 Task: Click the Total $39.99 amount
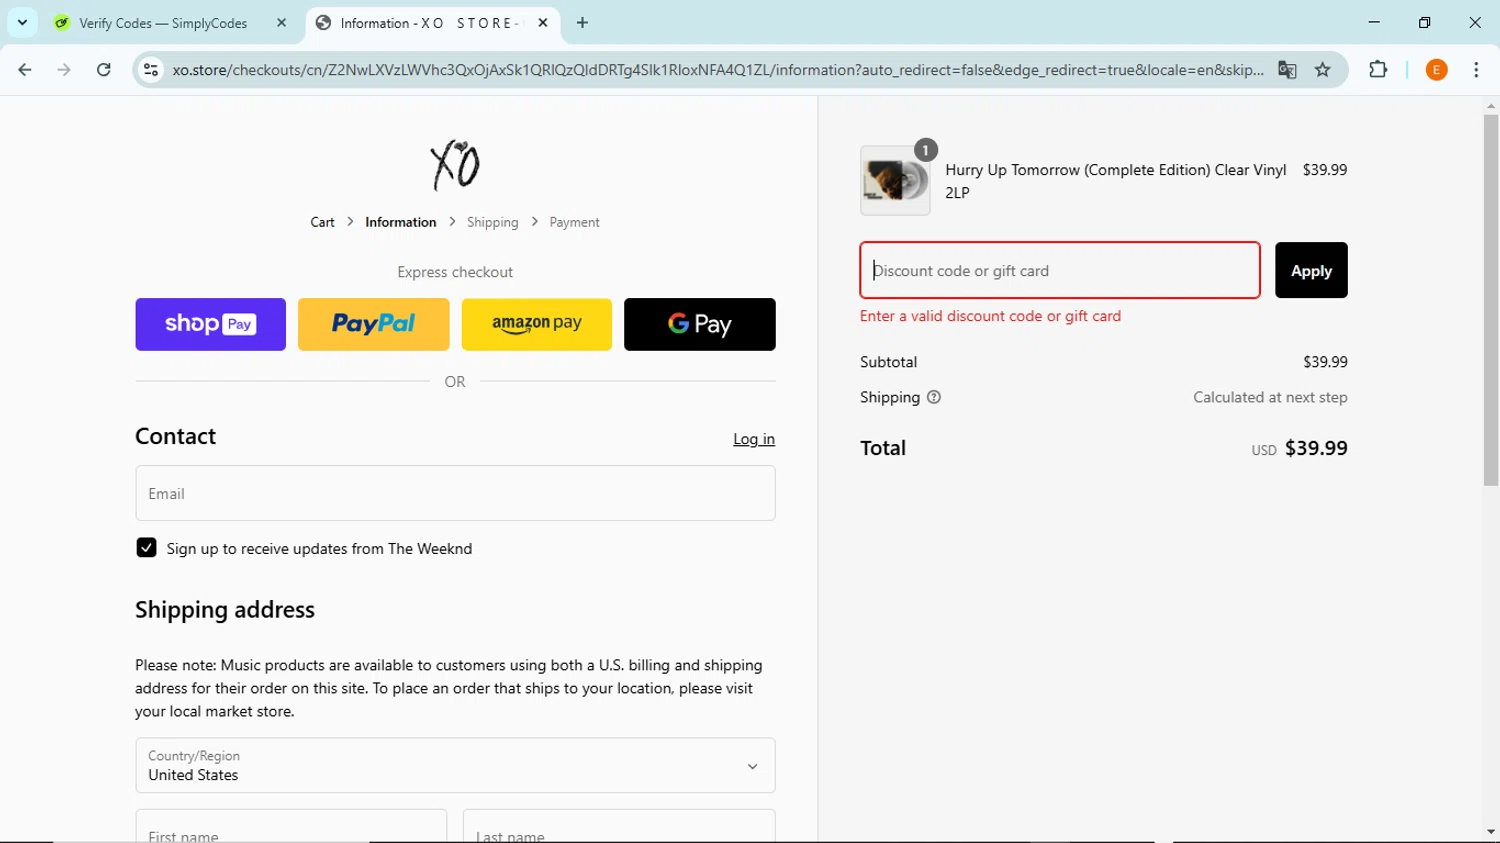1316,448
